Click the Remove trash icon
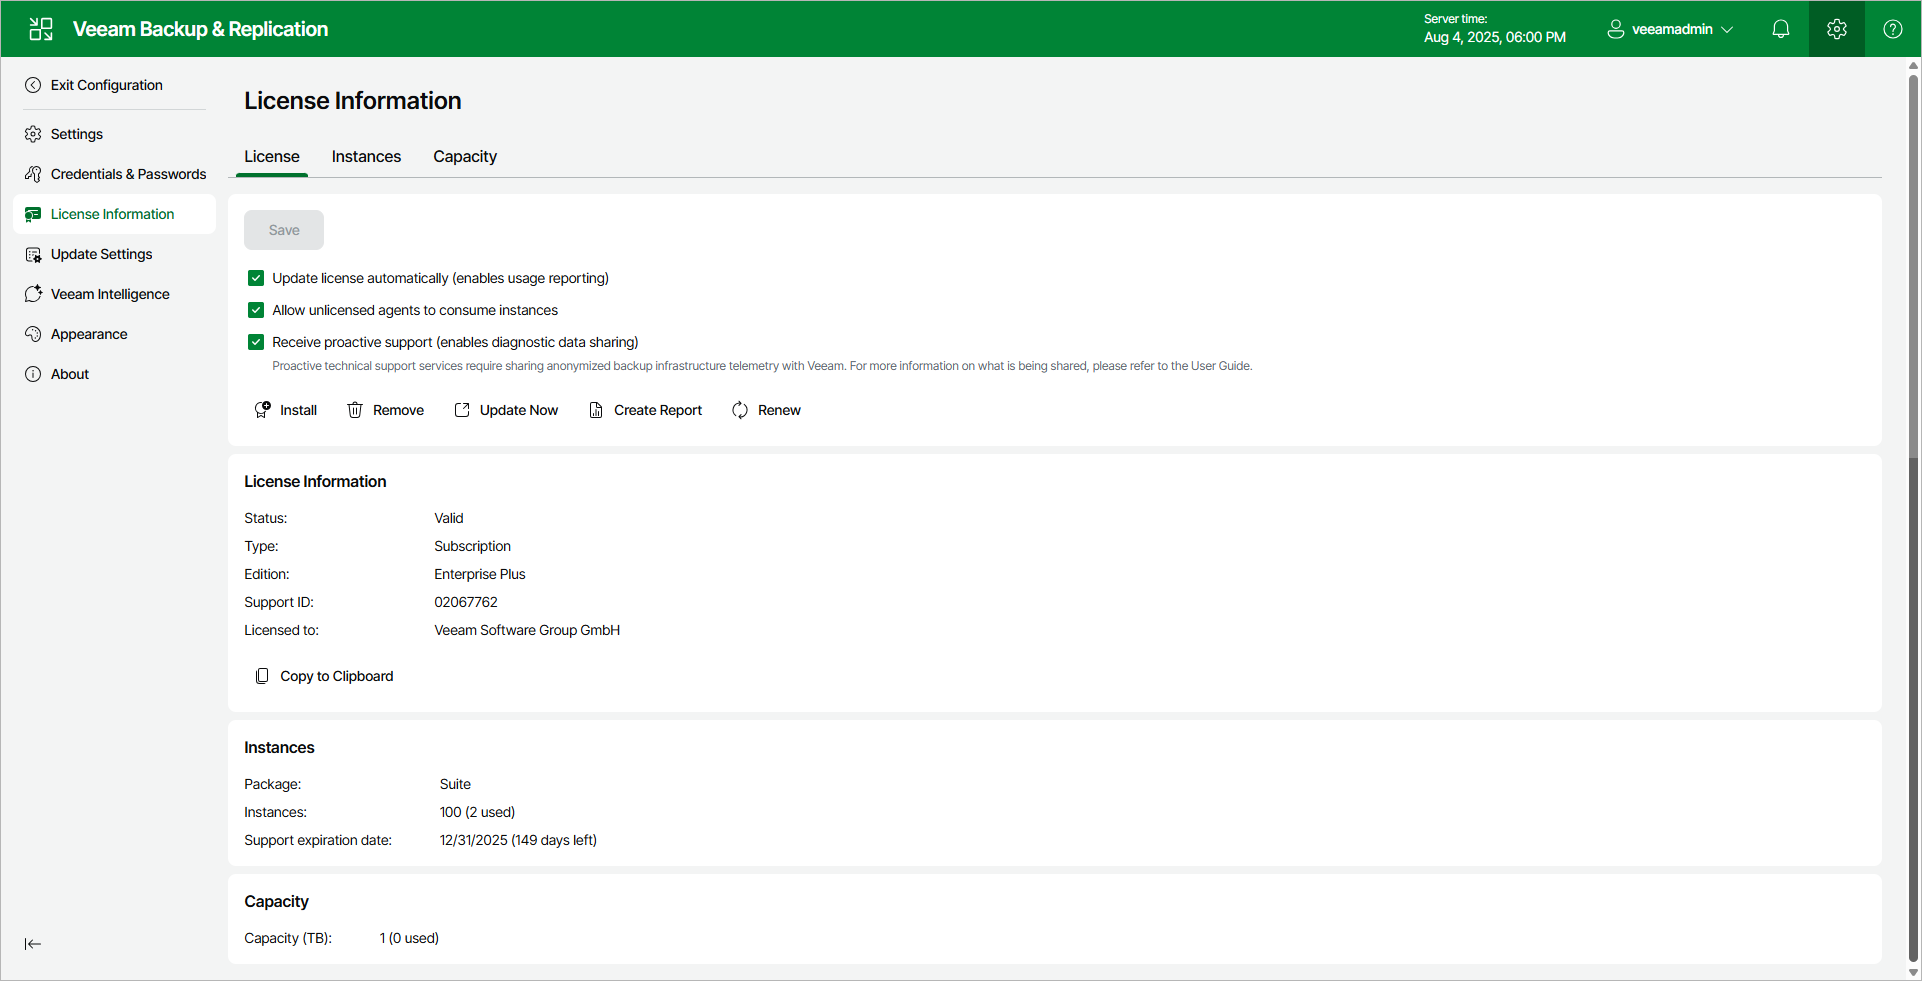1922x981 pixels. point(355,410)
